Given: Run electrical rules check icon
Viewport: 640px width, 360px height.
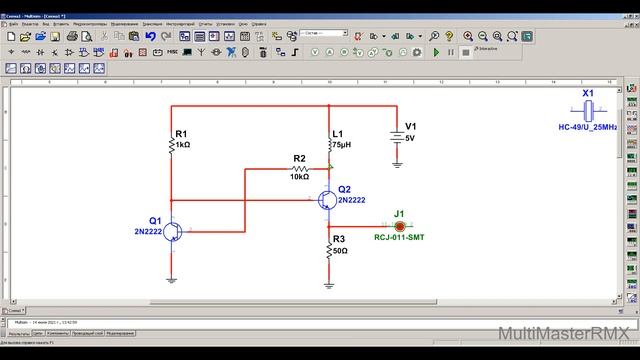Looking at the screenshot, I should 358,36.
